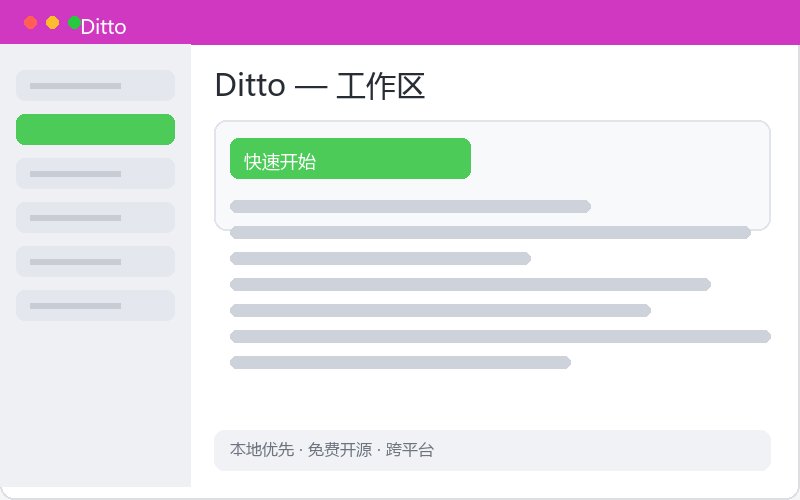Click the yellow minimize window dot
This screenshot has width=800, height=500.
[53, 23]
